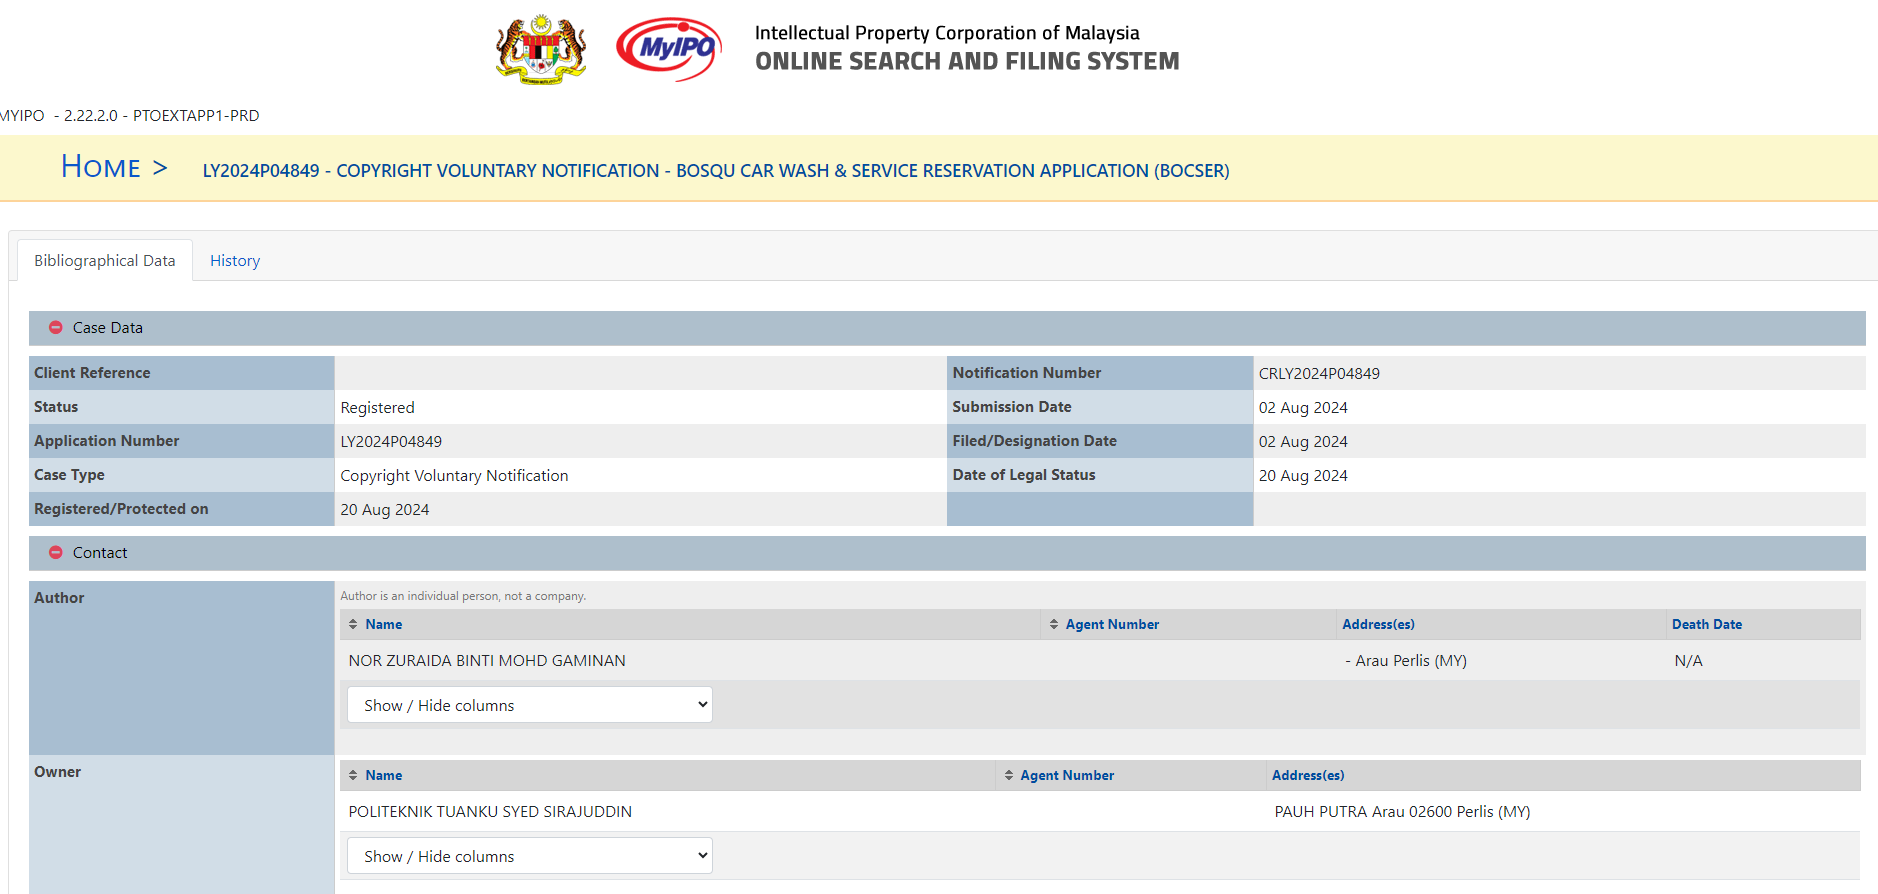
Task: Go to Home breadcrumb link
Action: point(101,167)
